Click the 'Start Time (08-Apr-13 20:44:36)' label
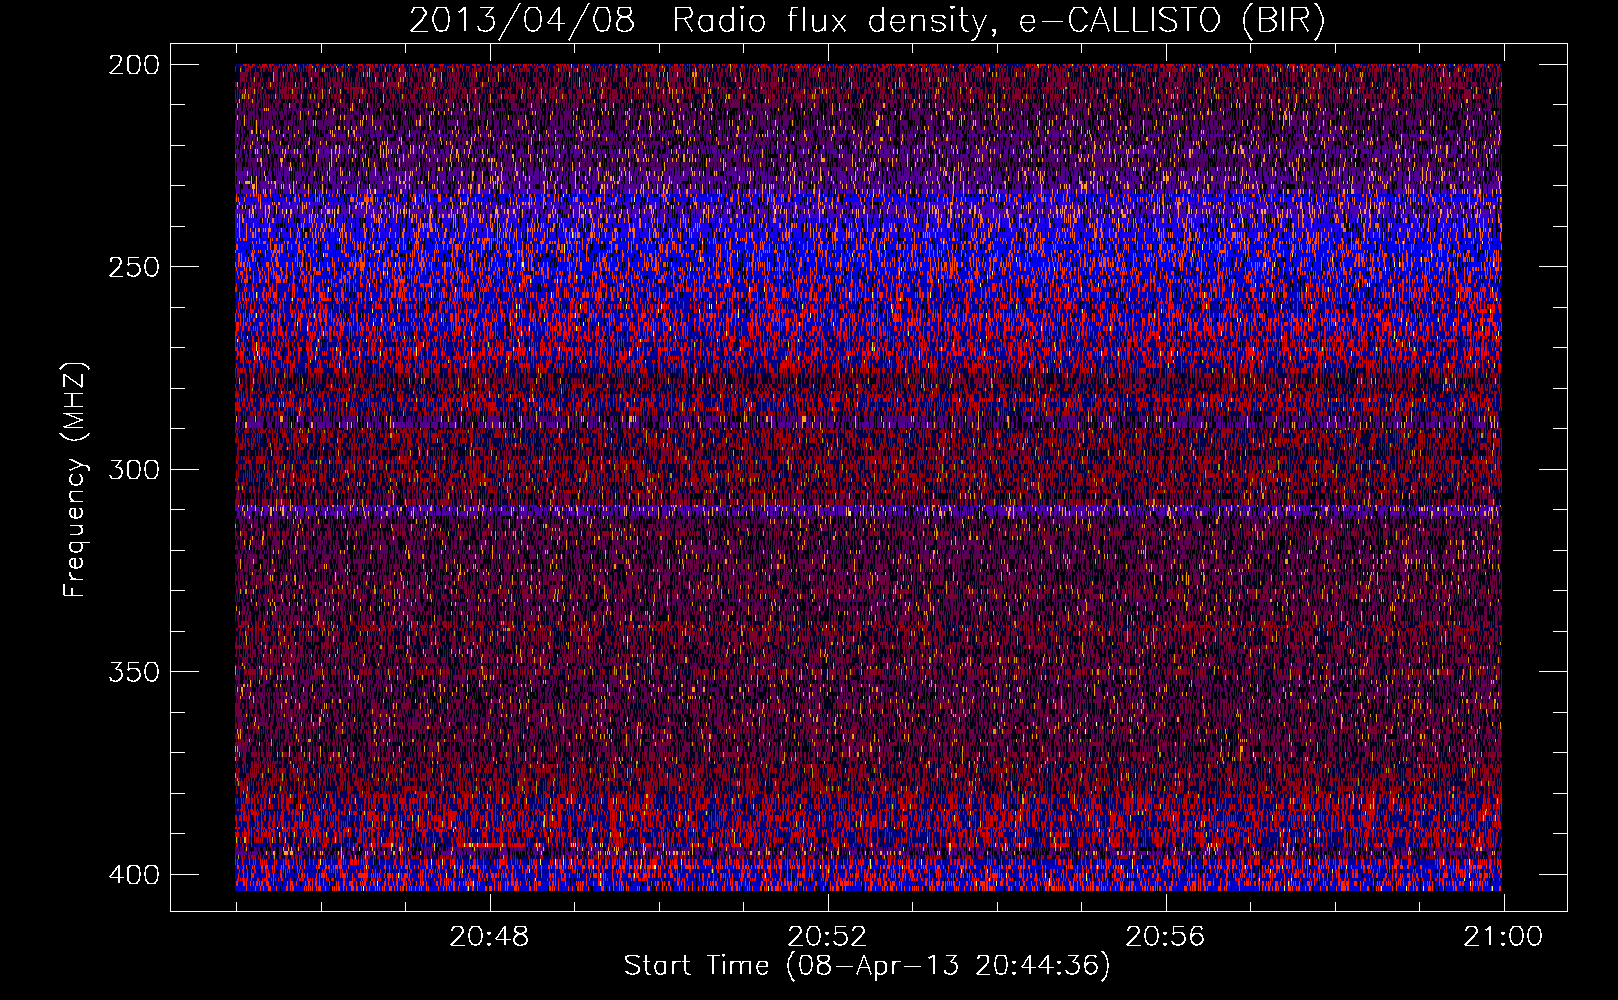Viewport: 1618px width, 1000px height. (867, 966)
